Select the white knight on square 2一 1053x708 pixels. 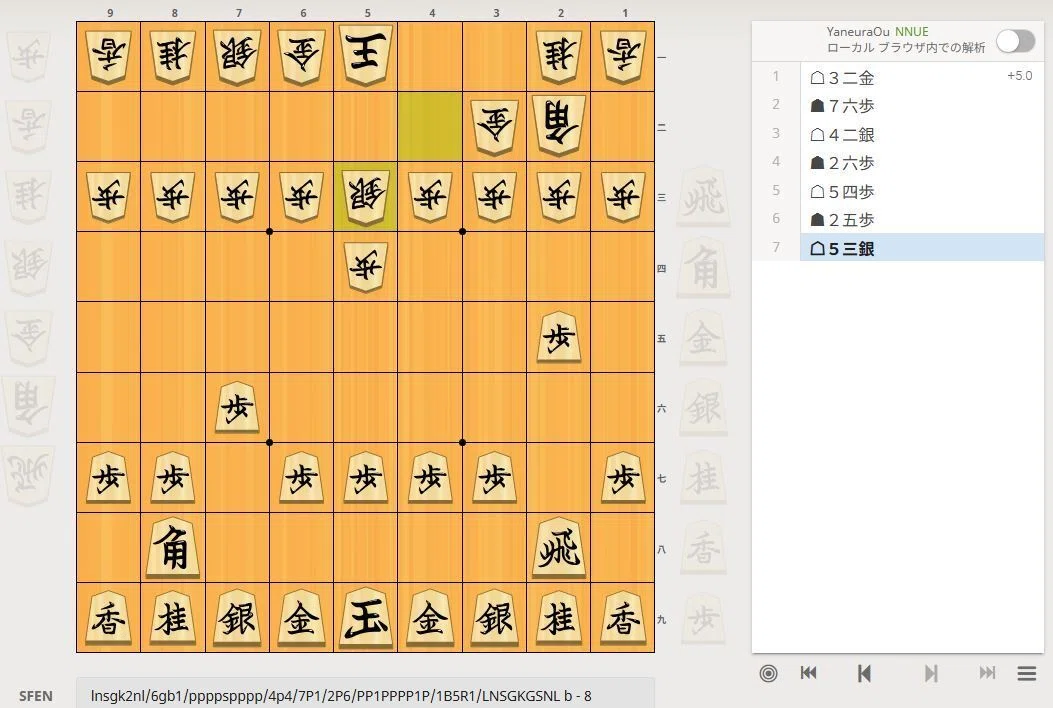[559, 55]
